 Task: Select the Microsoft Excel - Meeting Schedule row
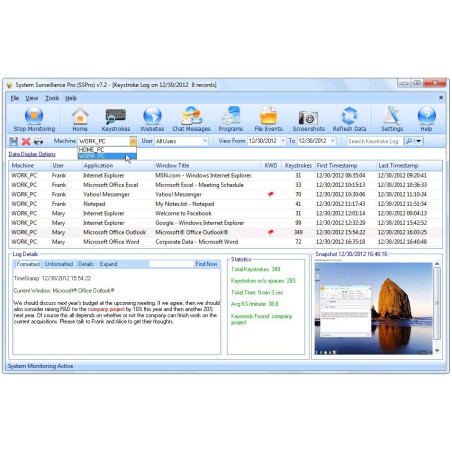tap(225, 185)
